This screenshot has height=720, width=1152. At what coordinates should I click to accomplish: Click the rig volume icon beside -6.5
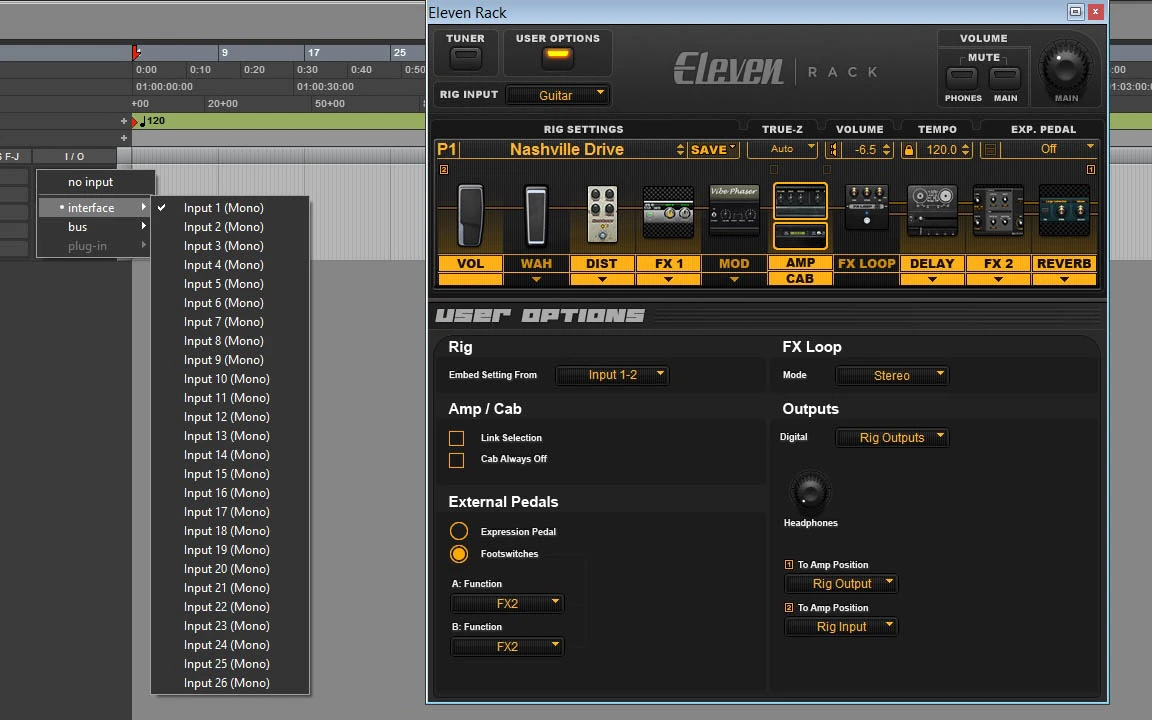(833, 150)
